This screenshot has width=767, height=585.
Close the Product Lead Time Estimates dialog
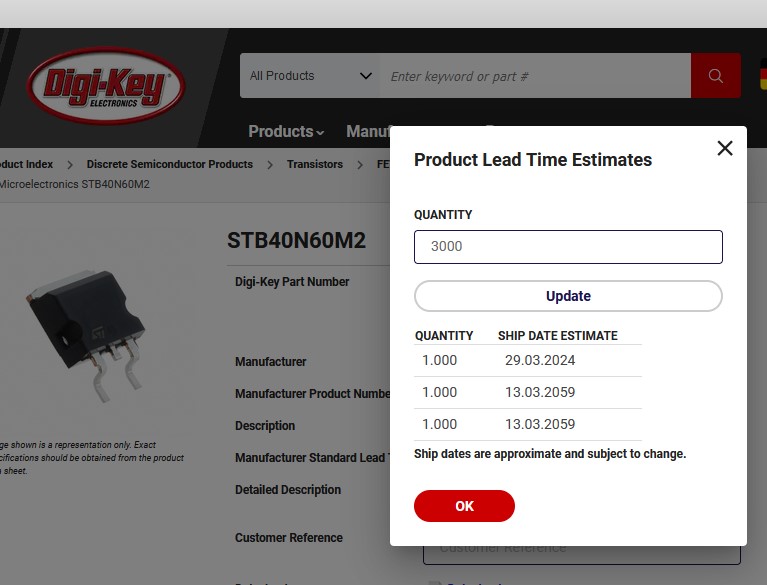[x=724, y=148]
